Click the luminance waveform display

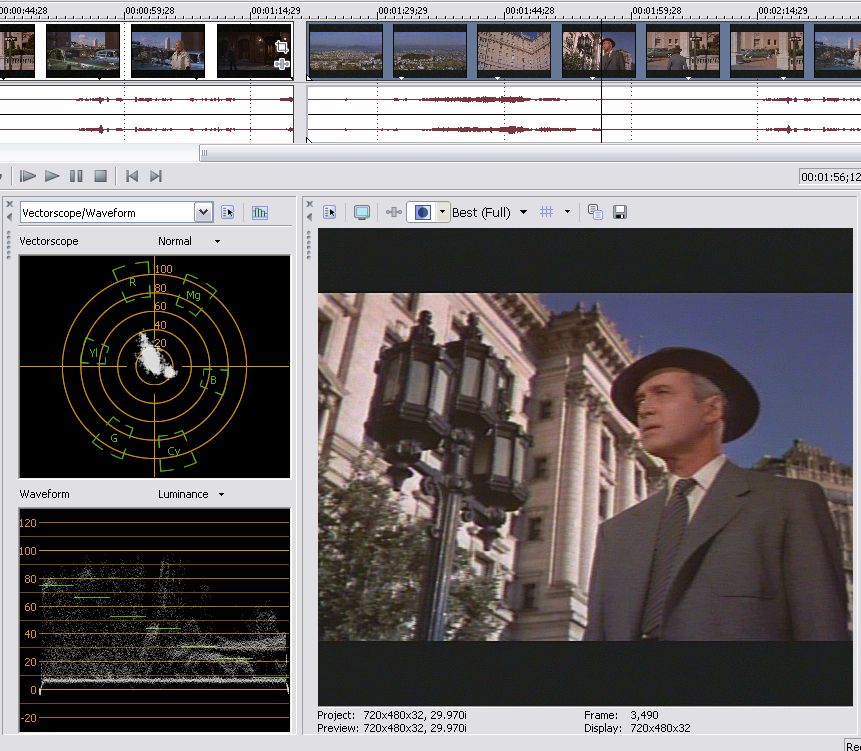point(154,620)
